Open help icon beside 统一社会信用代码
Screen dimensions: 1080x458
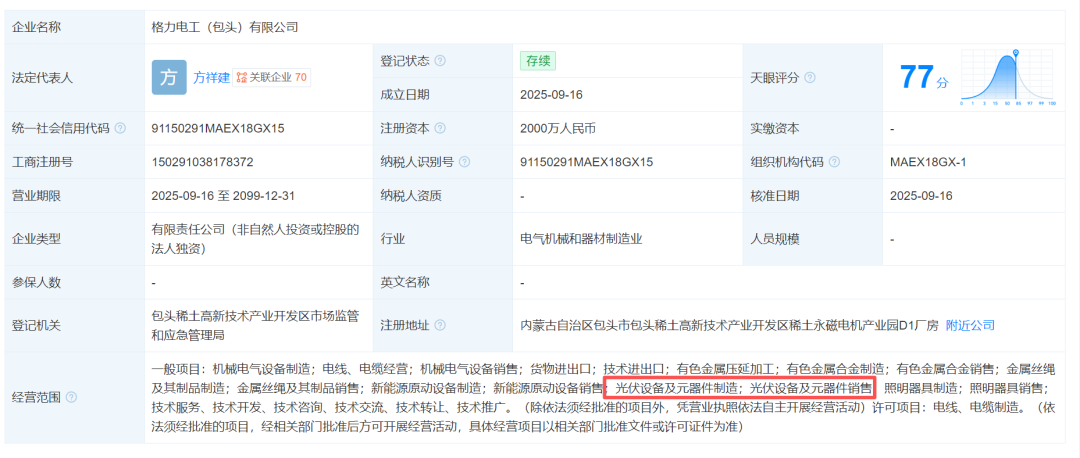121,128
